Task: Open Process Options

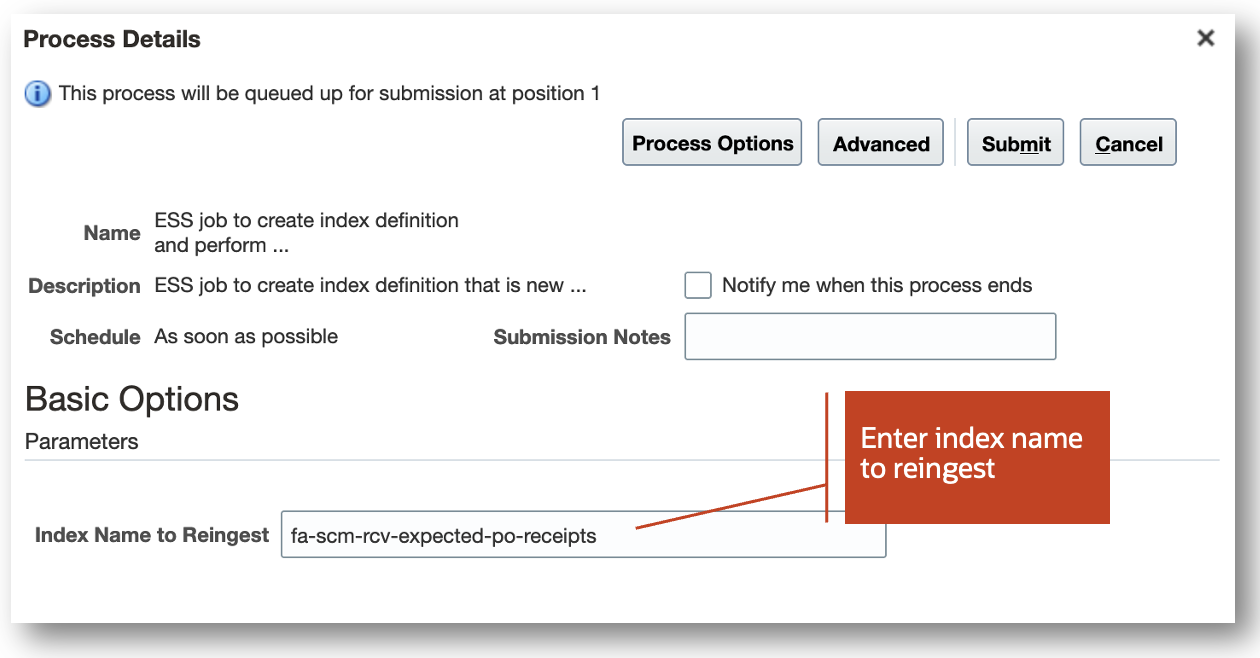Action: coord(712,143)
